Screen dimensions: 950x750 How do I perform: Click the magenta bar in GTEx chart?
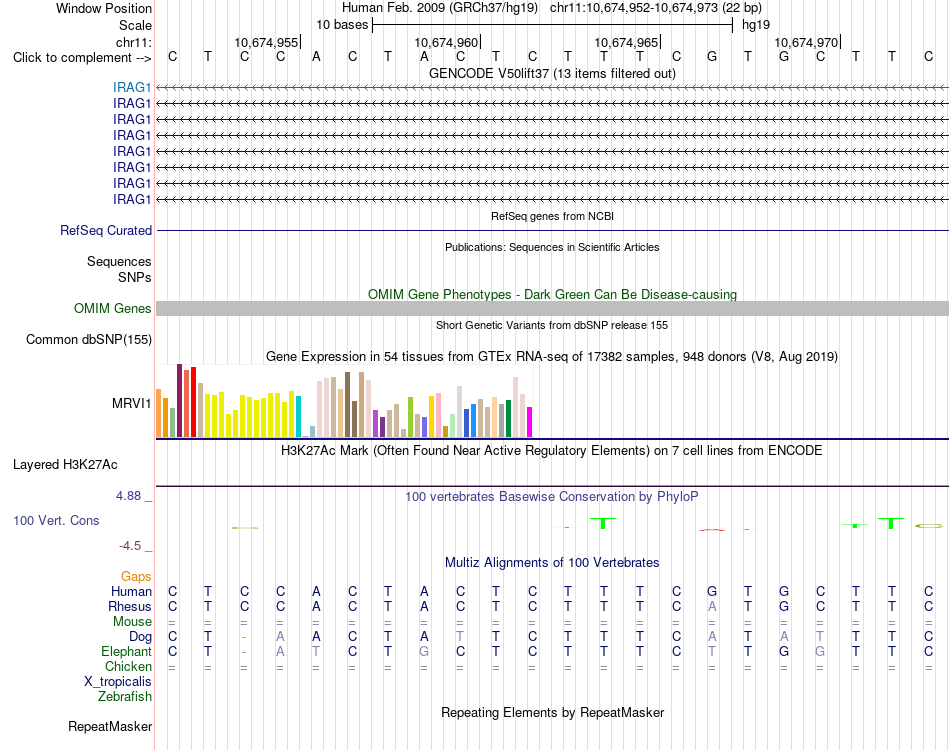[x=530, y=422]
